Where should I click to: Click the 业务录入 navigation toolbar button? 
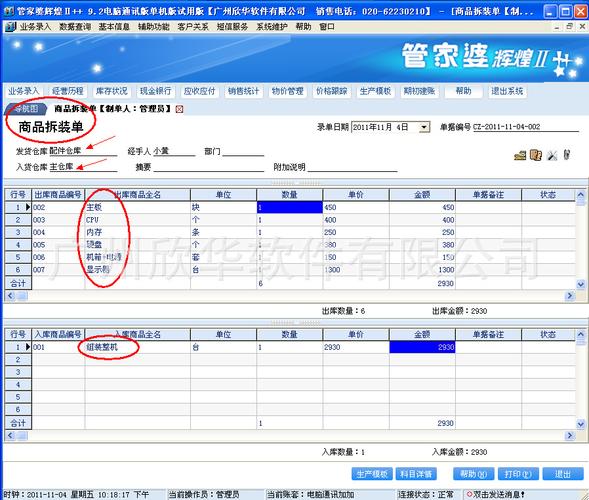24,91
